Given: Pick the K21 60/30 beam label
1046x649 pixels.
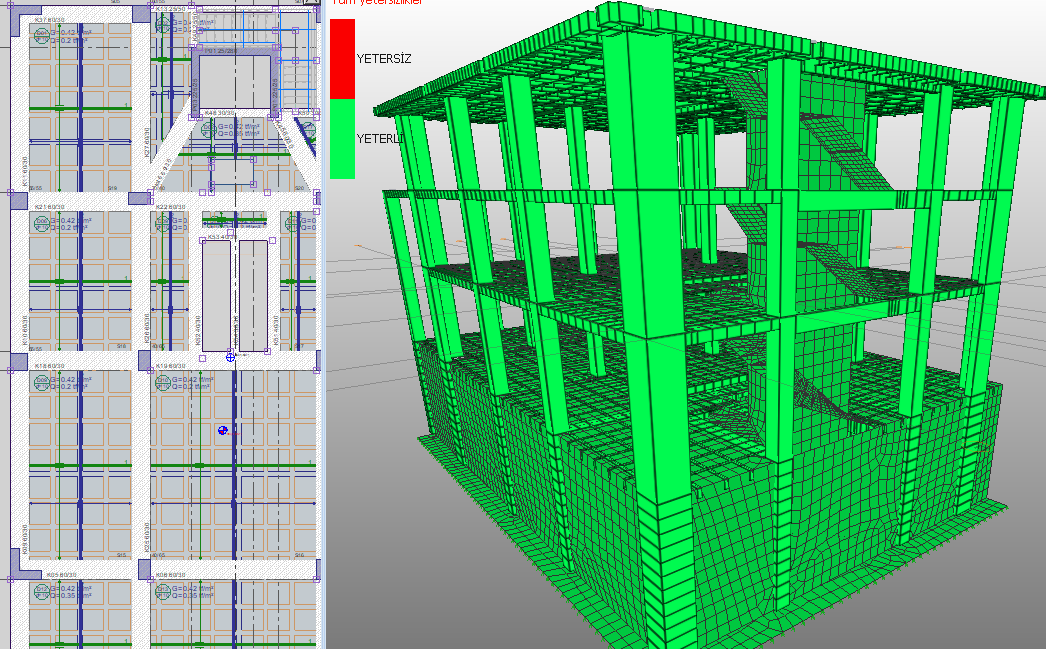Looking at the screenshot, I should click(47, 207).
